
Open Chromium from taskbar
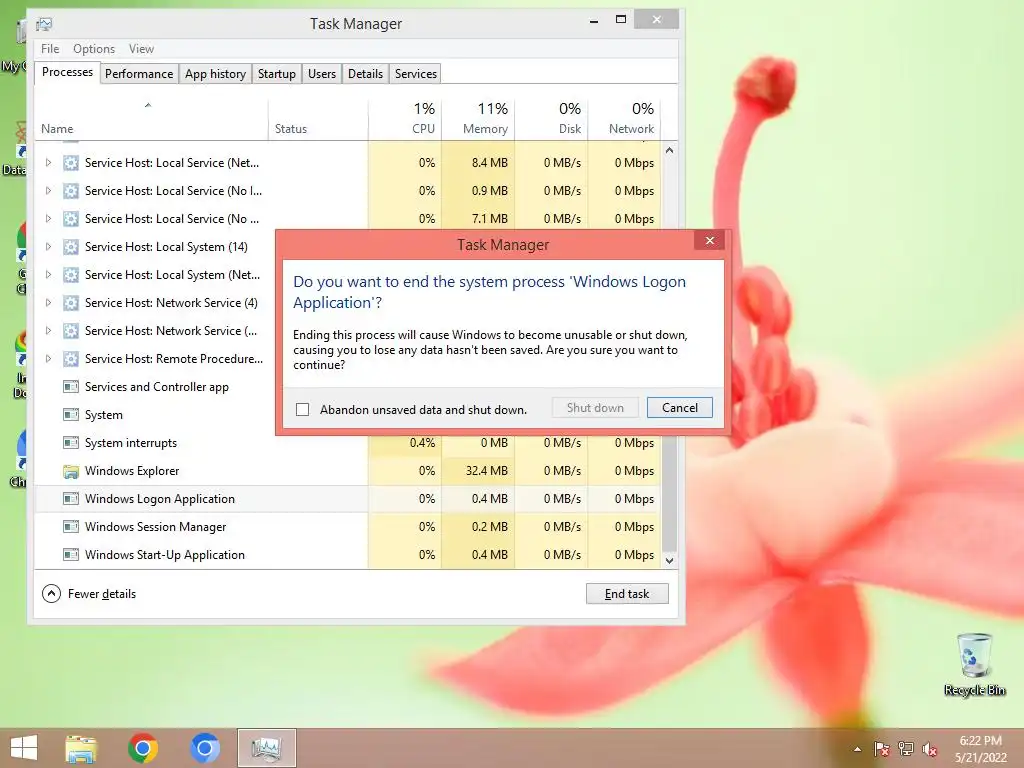(204, 748)
